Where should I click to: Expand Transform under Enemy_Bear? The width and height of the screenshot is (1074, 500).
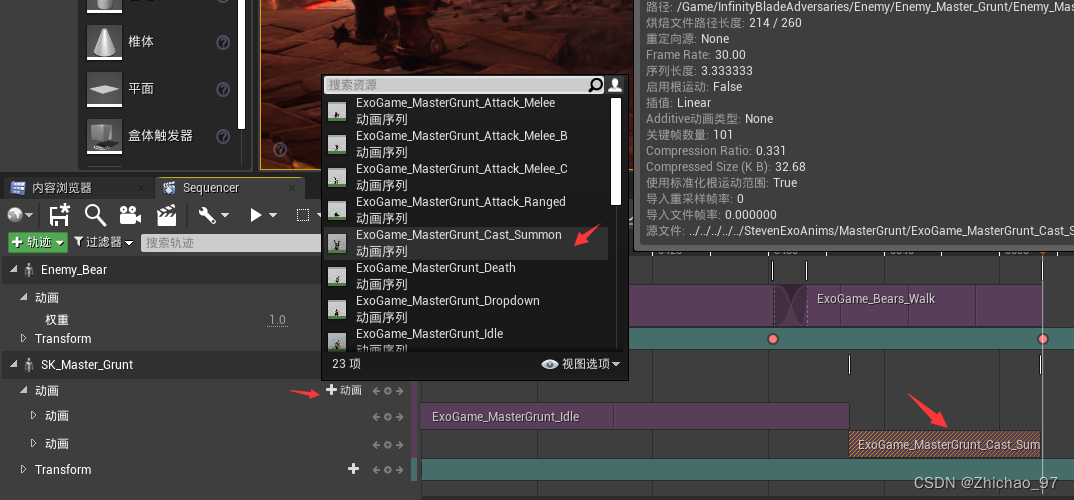point(24,338)
